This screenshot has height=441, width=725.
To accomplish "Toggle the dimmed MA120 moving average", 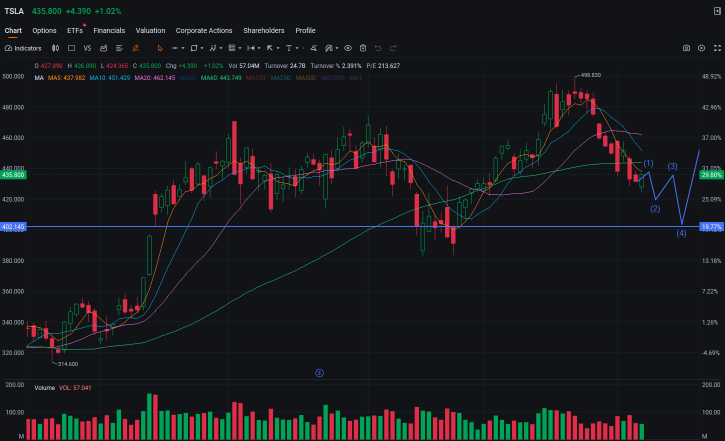I will click(256, 78).
